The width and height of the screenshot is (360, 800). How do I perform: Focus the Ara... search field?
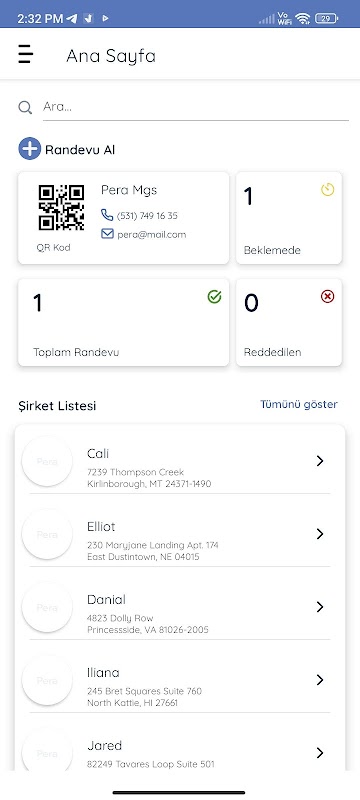[196, 107]
